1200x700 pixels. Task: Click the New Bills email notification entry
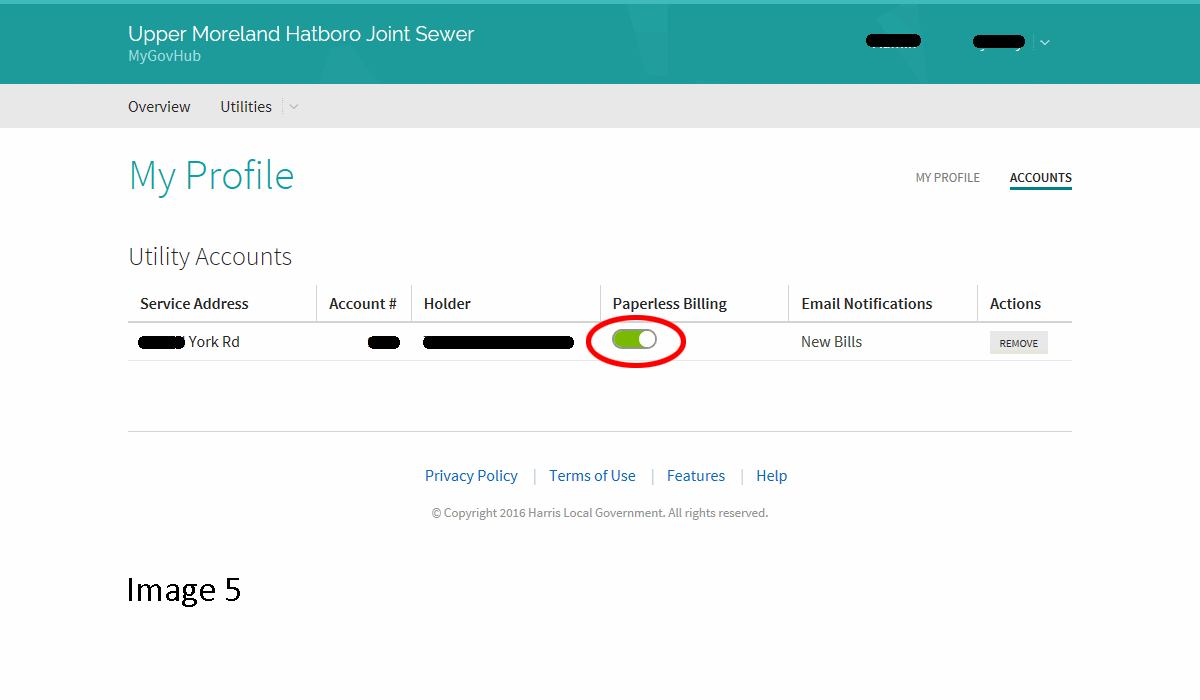point(831,342)
